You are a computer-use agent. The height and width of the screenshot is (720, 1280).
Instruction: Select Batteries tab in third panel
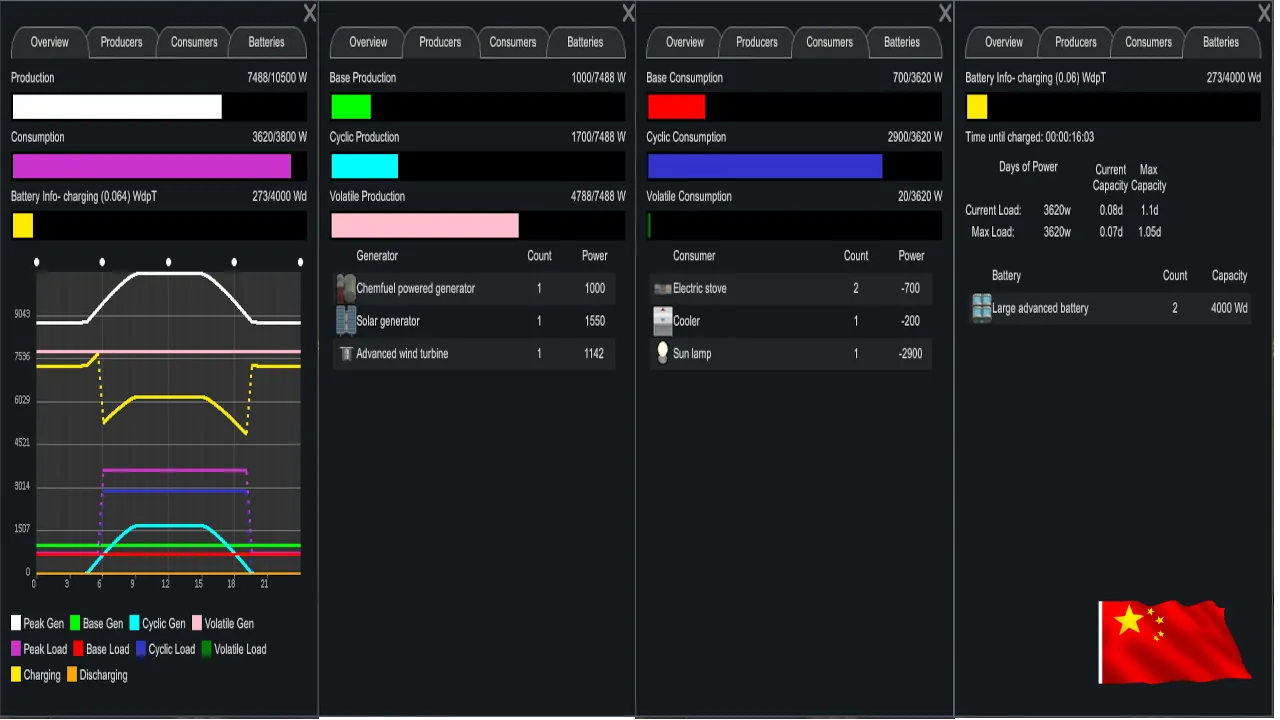(901, 42)
